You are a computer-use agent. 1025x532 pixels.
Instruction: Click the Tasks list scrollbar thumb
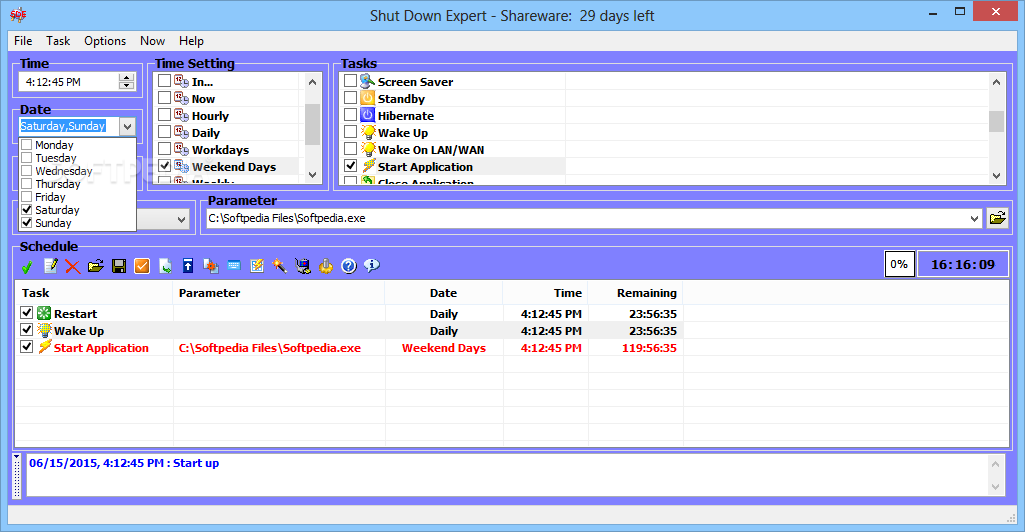(996, 121)
